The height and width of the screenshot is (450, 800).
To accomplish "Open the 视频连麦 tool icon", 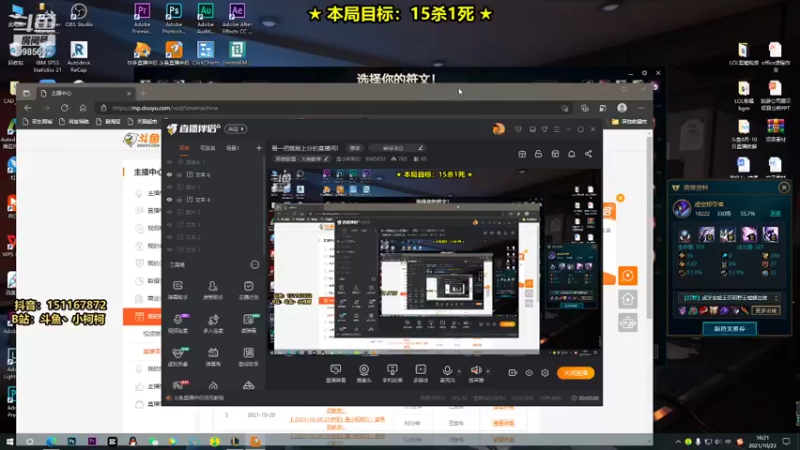I will [x=178, y=323].
